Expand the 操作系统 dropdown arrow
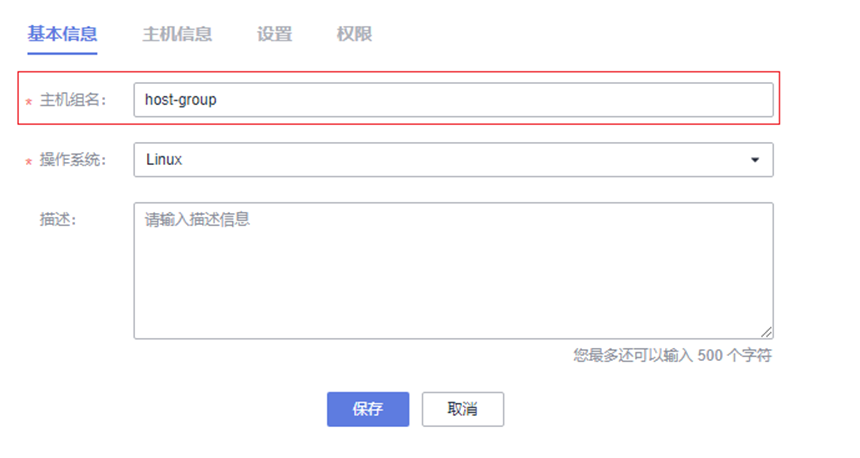Image resolution: width=860 pixels, height=458 pixels. 755,160
